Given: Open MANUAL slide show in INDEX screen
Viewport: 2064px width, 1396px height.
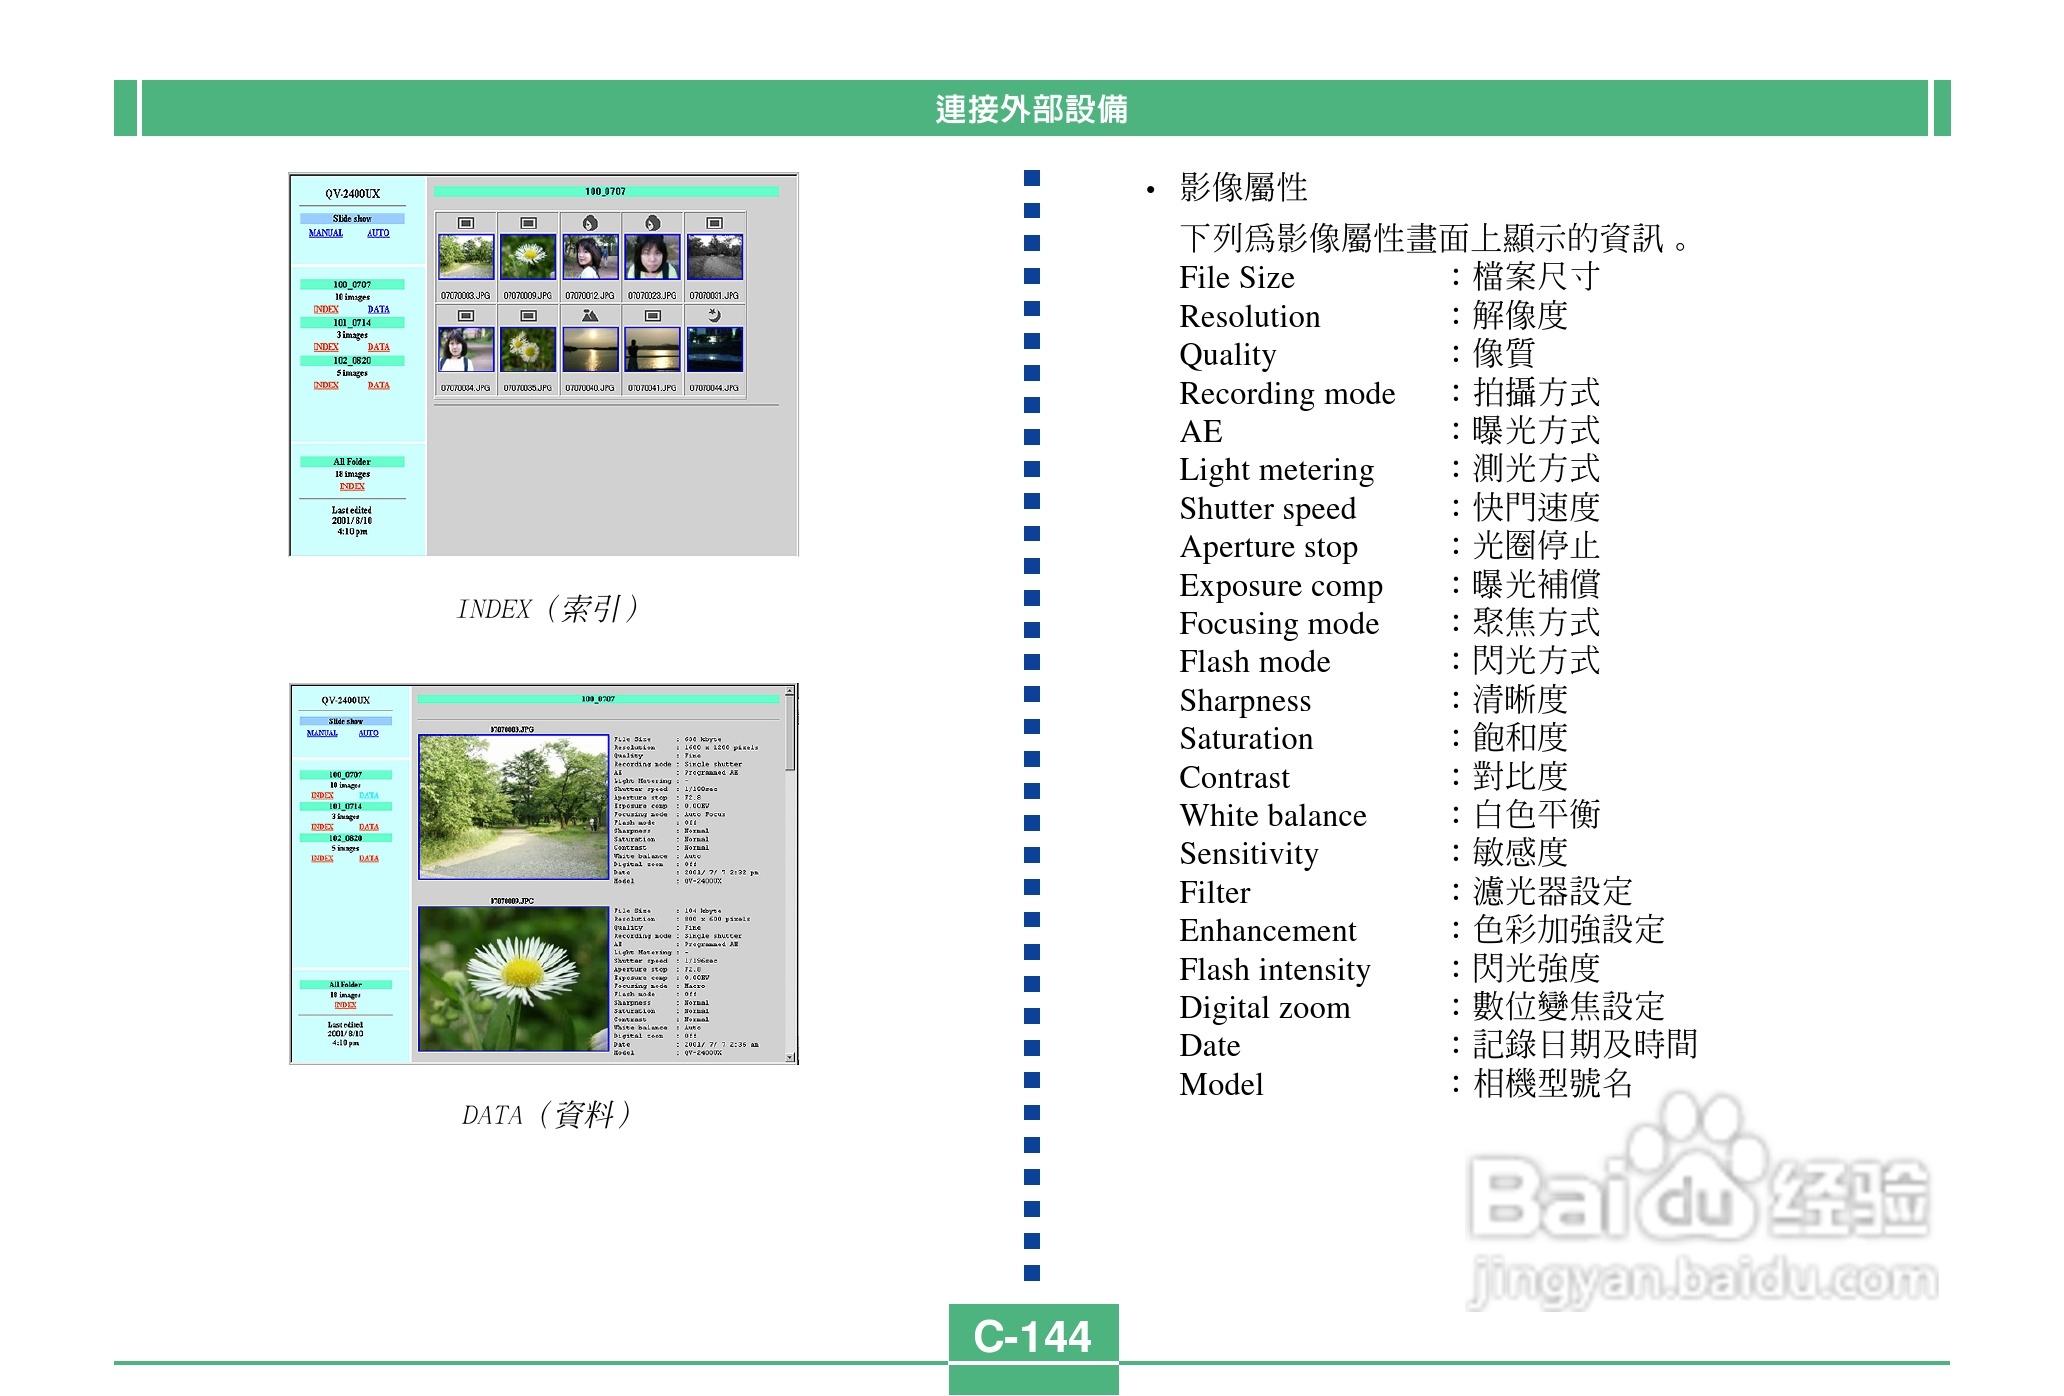Looking at the screenshot, I should tap(326, 233).
